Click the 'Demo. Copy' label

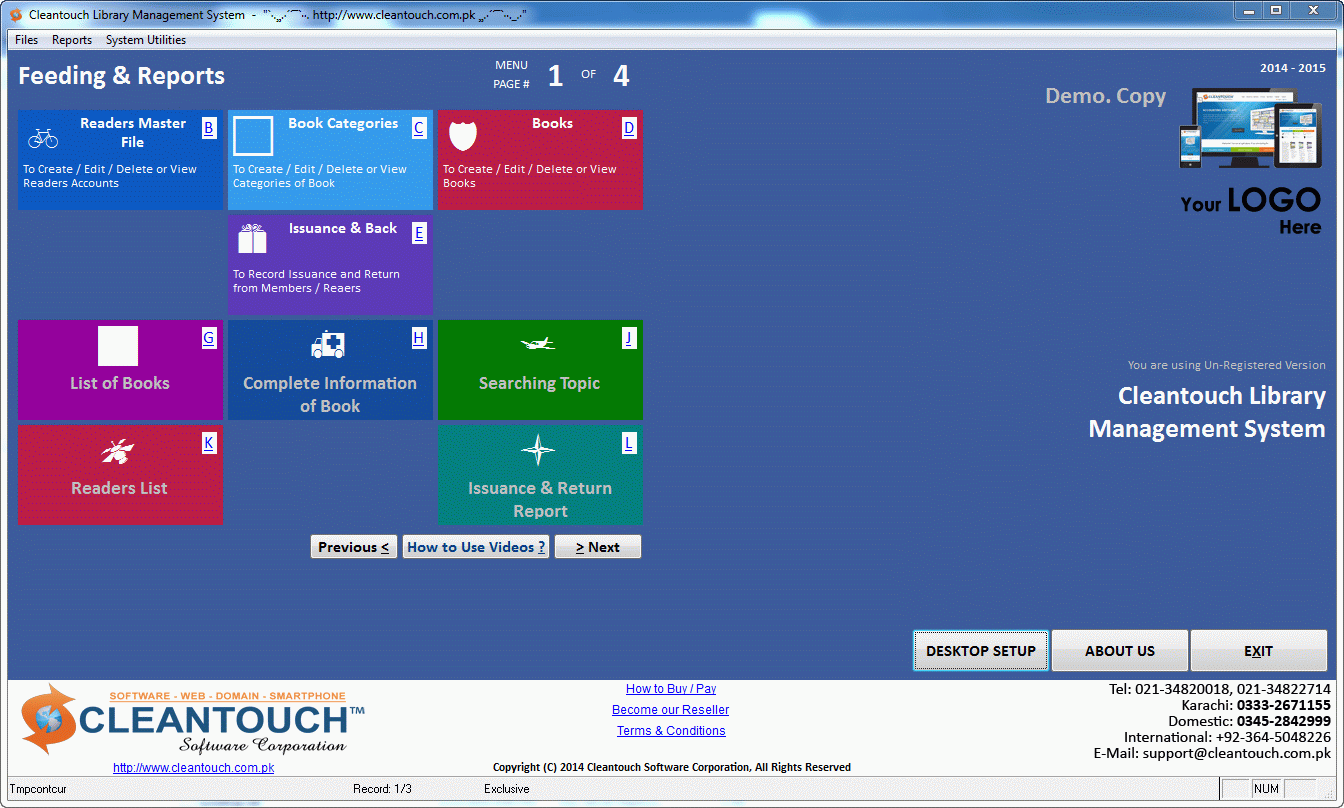coord(1106,97)
